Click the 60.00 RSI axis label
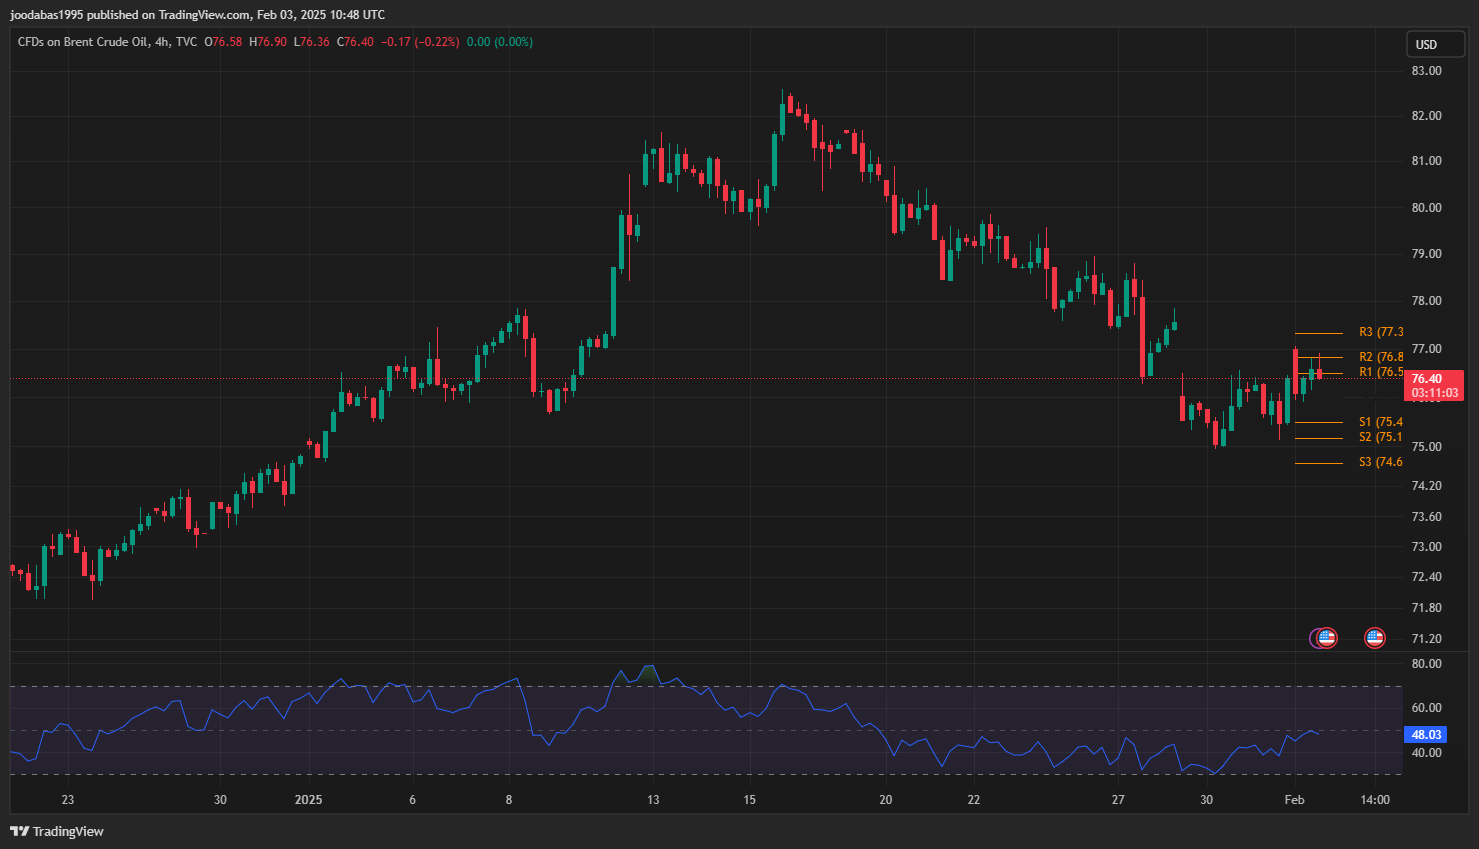 click(x=1426, y=708)
